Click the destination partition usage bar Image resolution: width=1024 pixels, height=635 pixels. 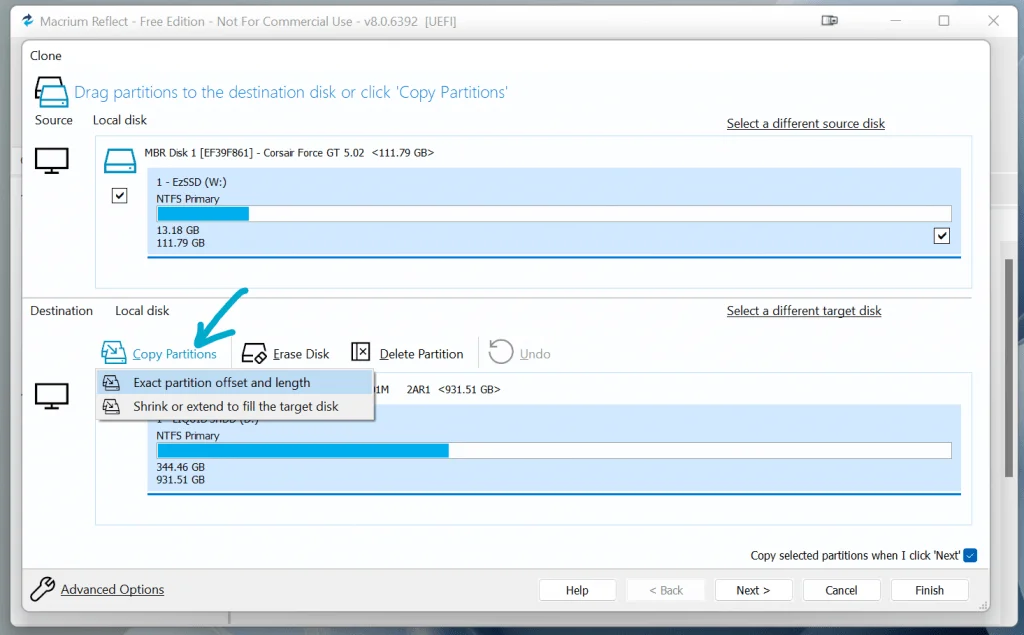[x=554, y=451]
